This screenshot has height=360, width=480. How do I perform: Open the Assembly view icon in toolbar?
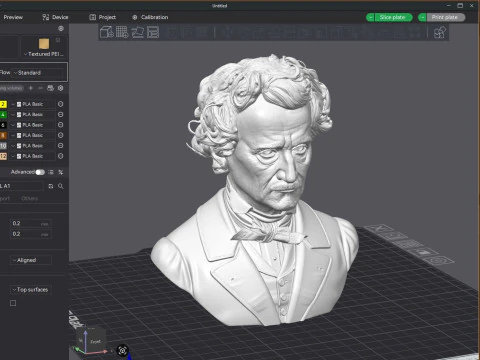click(x=440, y=33)
